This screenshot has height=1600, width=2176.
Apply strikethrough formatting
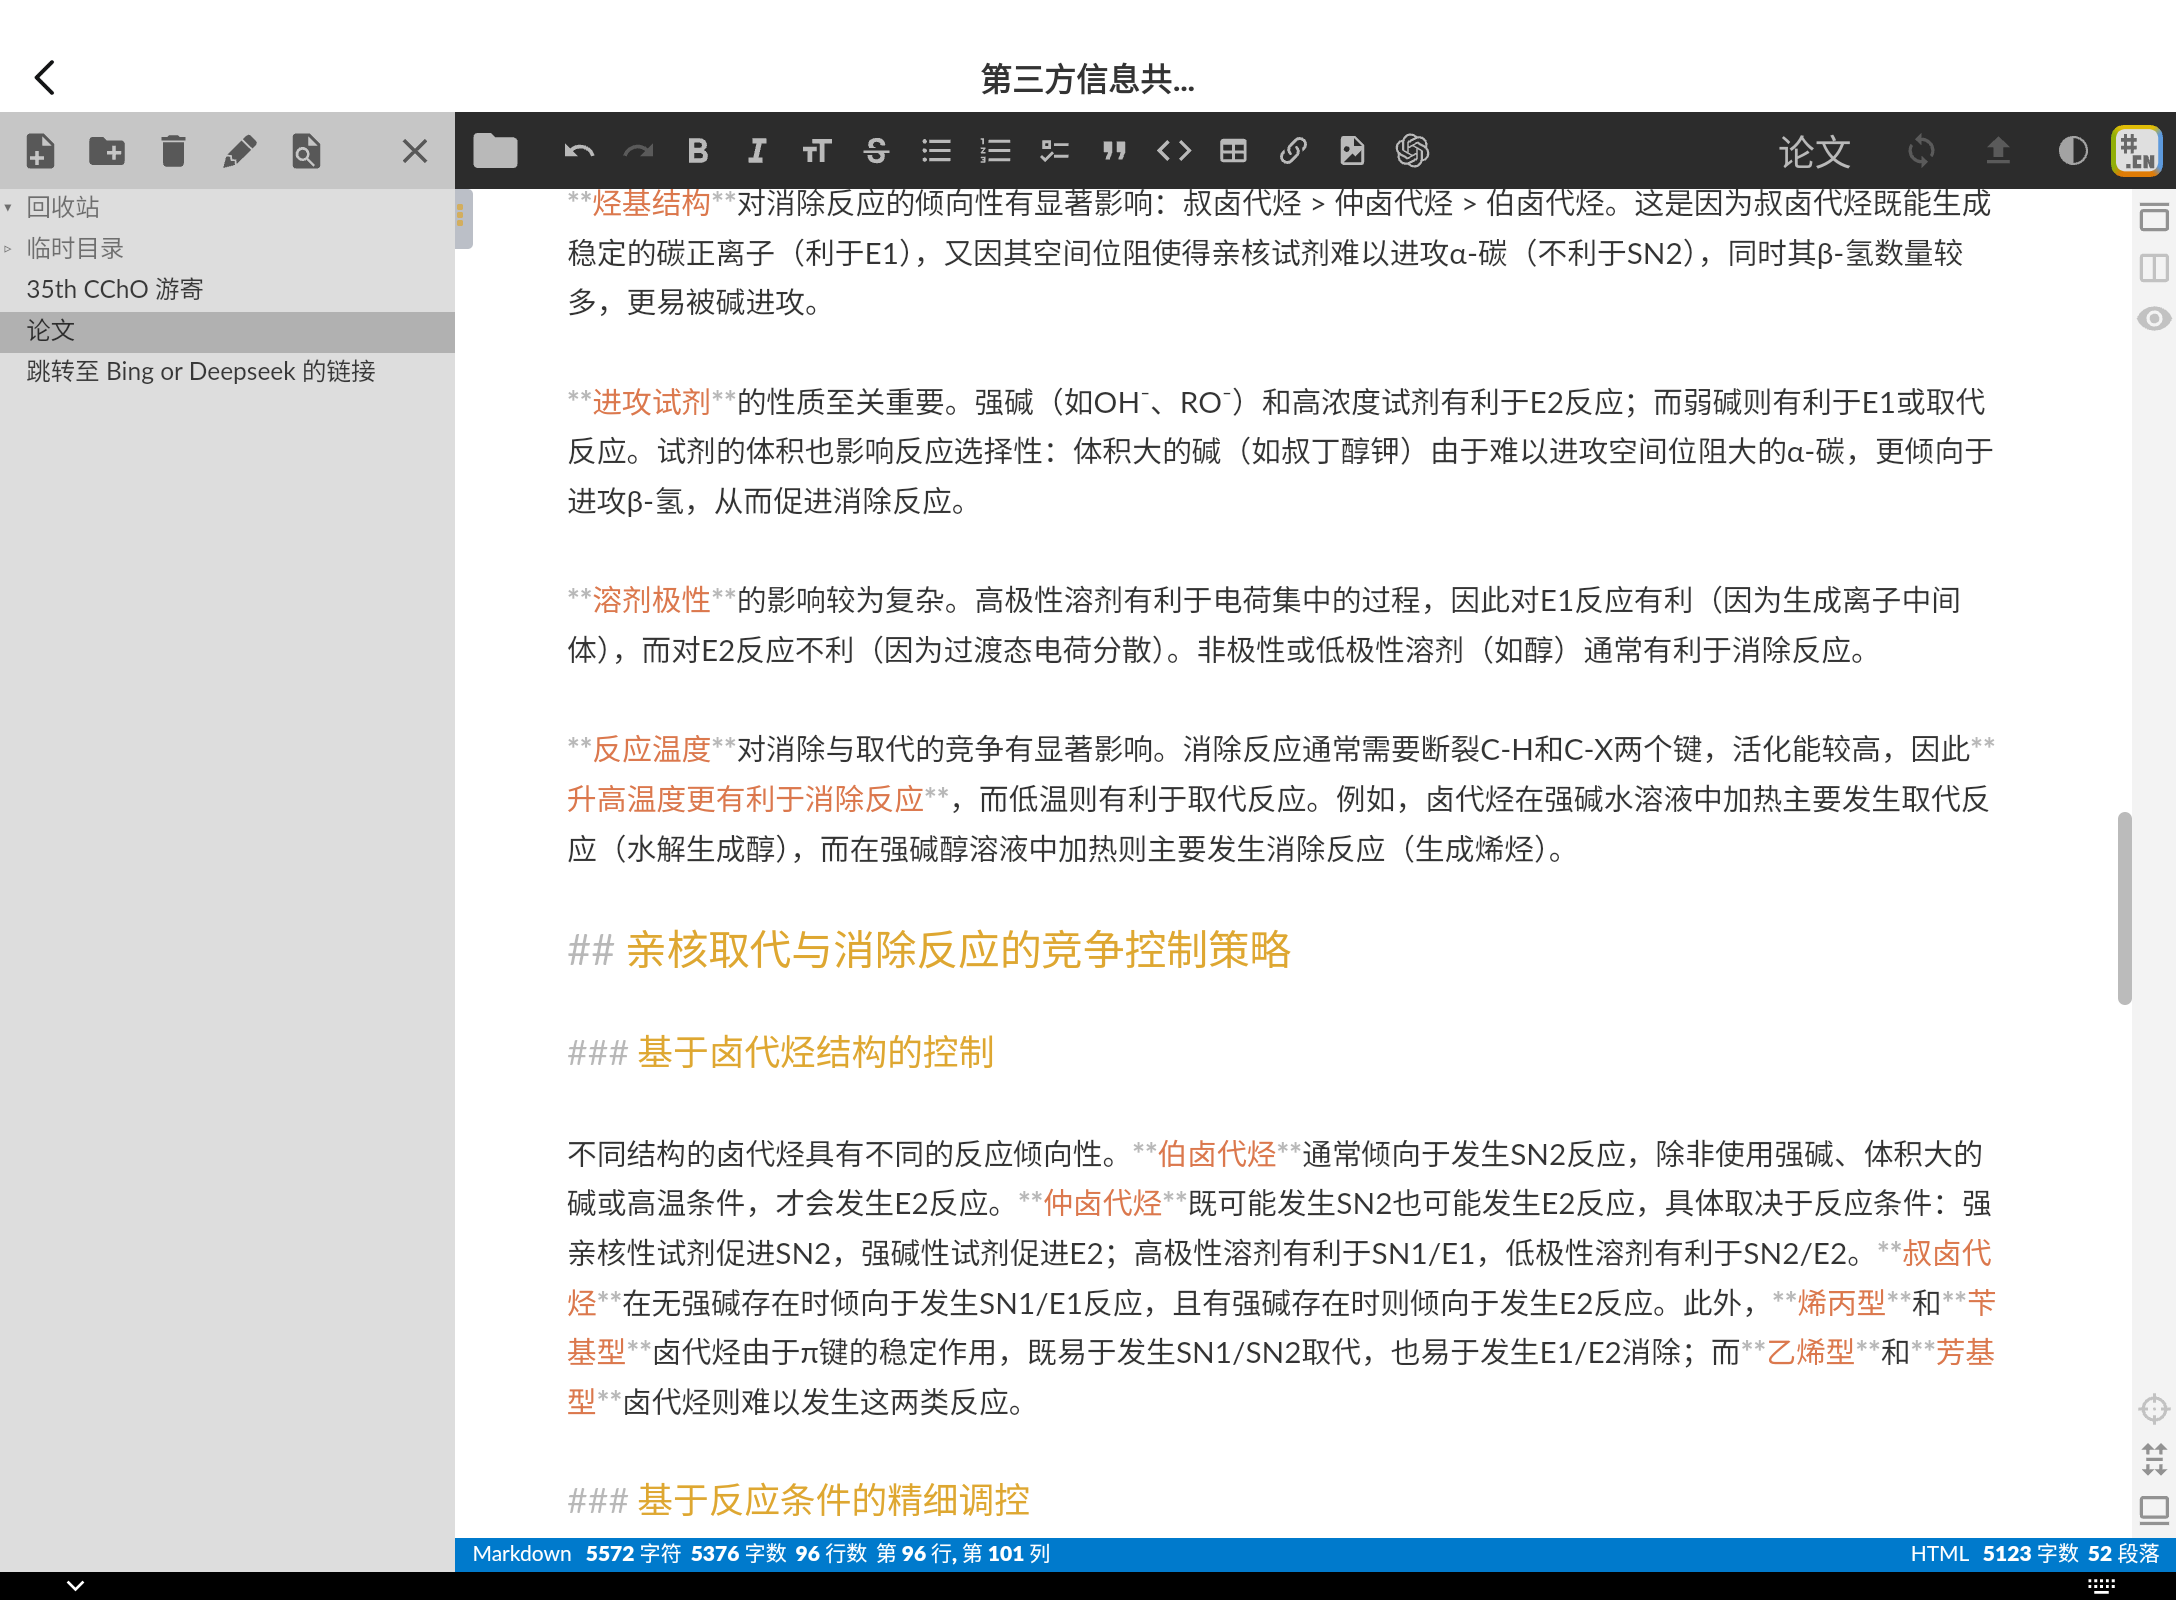coord(876,151)
